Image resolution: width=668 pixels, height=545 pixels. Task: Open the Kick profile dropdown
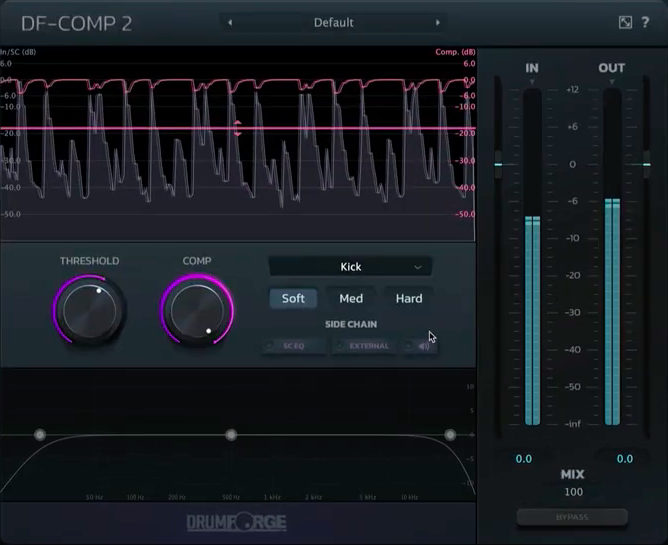350,267
